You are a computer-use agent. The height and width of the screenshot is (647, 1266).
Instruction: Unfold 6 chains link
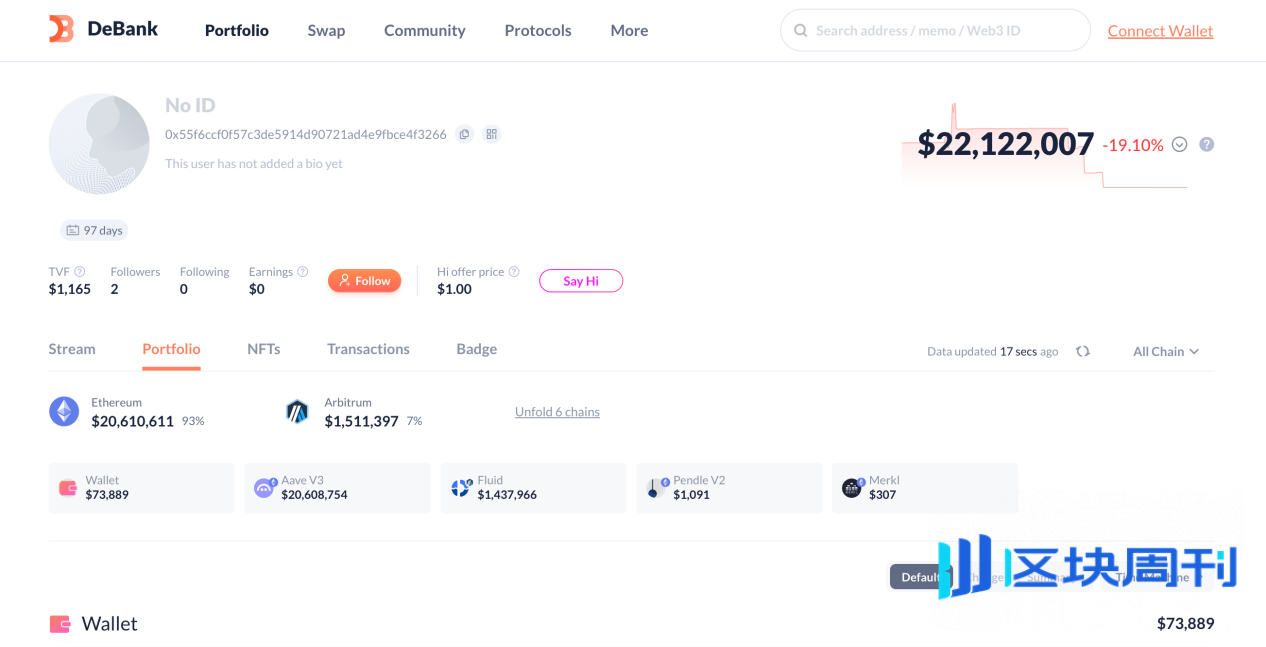coord(557,412)
